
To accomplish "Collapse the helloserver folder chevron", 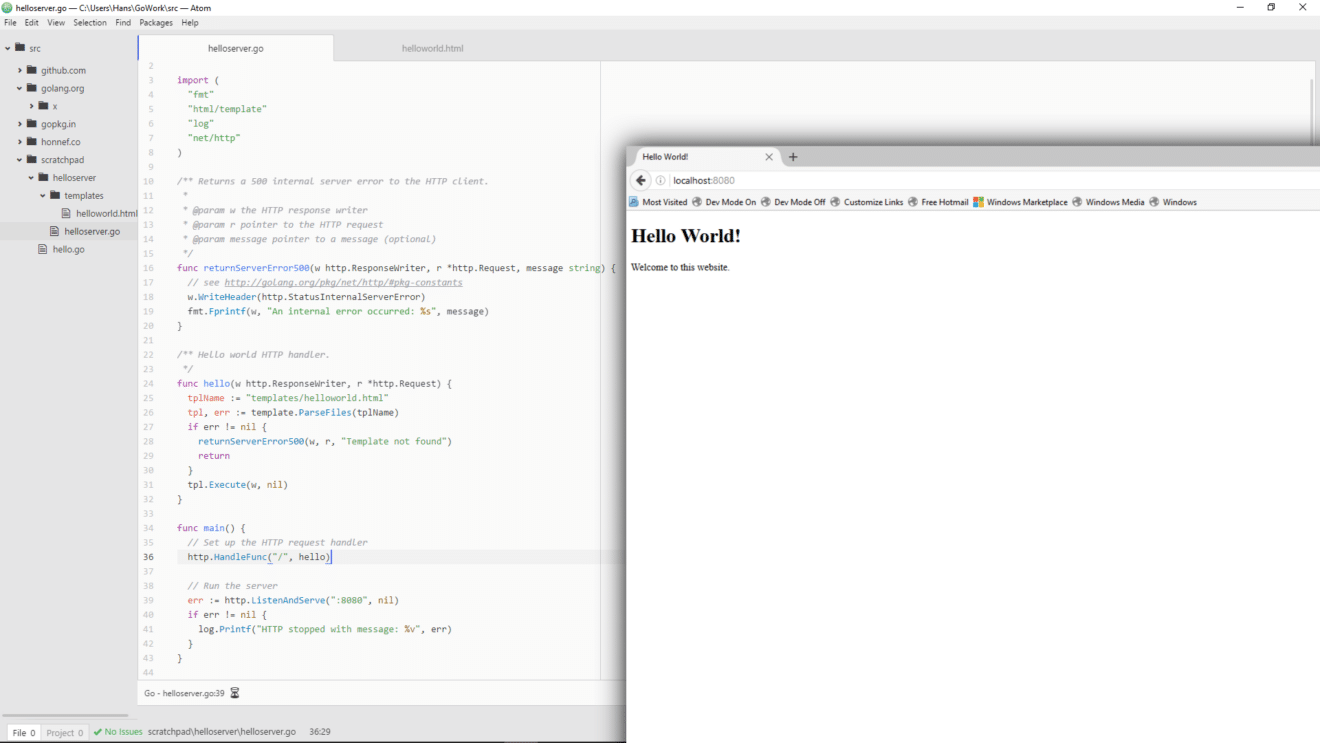I will (x=31, y=178).
